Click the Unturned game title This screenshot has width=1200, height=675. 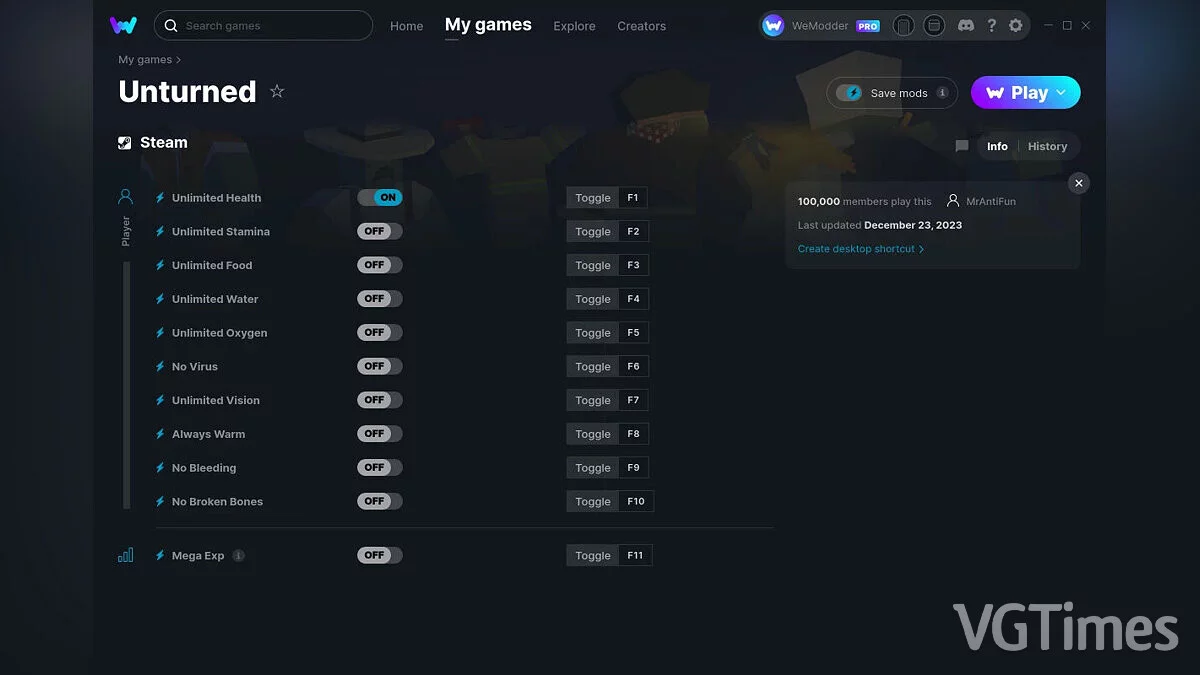click(187, 91)
